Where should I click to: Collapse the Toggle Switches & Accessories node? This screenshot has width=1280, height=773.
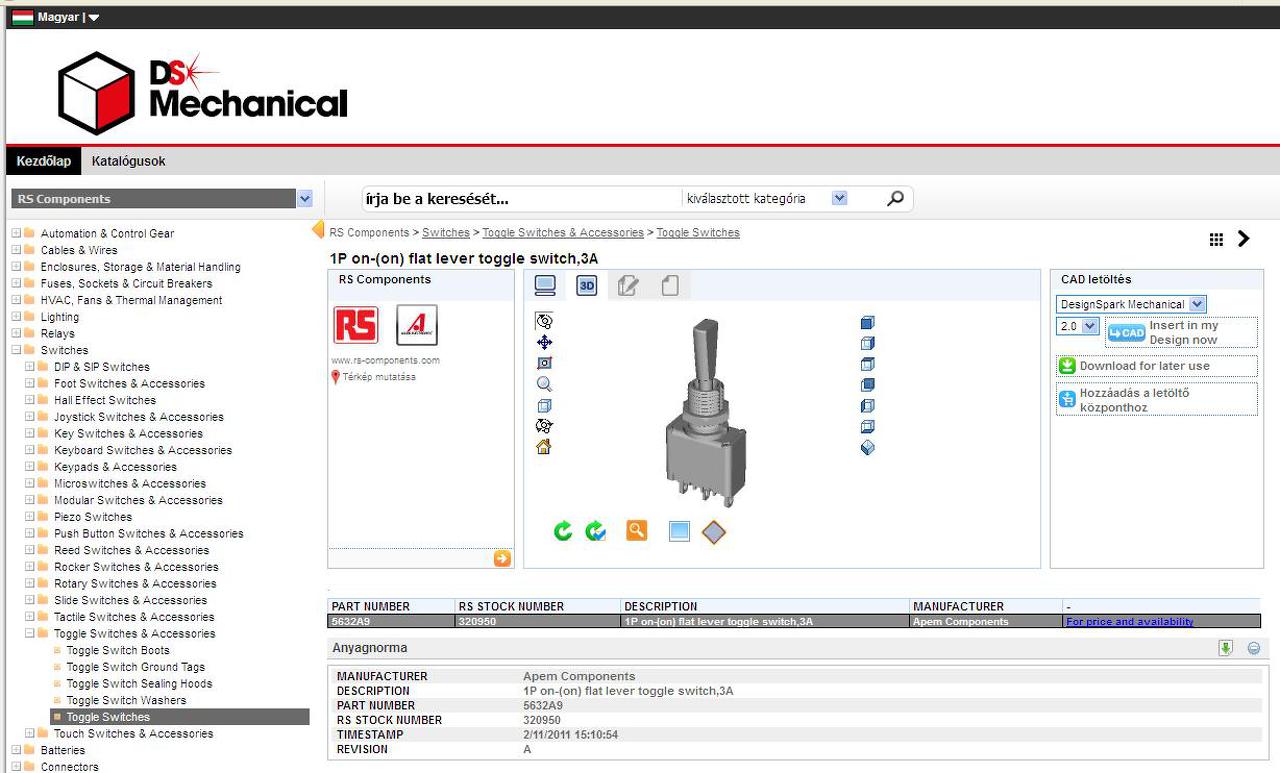click(x=29, y=634)
